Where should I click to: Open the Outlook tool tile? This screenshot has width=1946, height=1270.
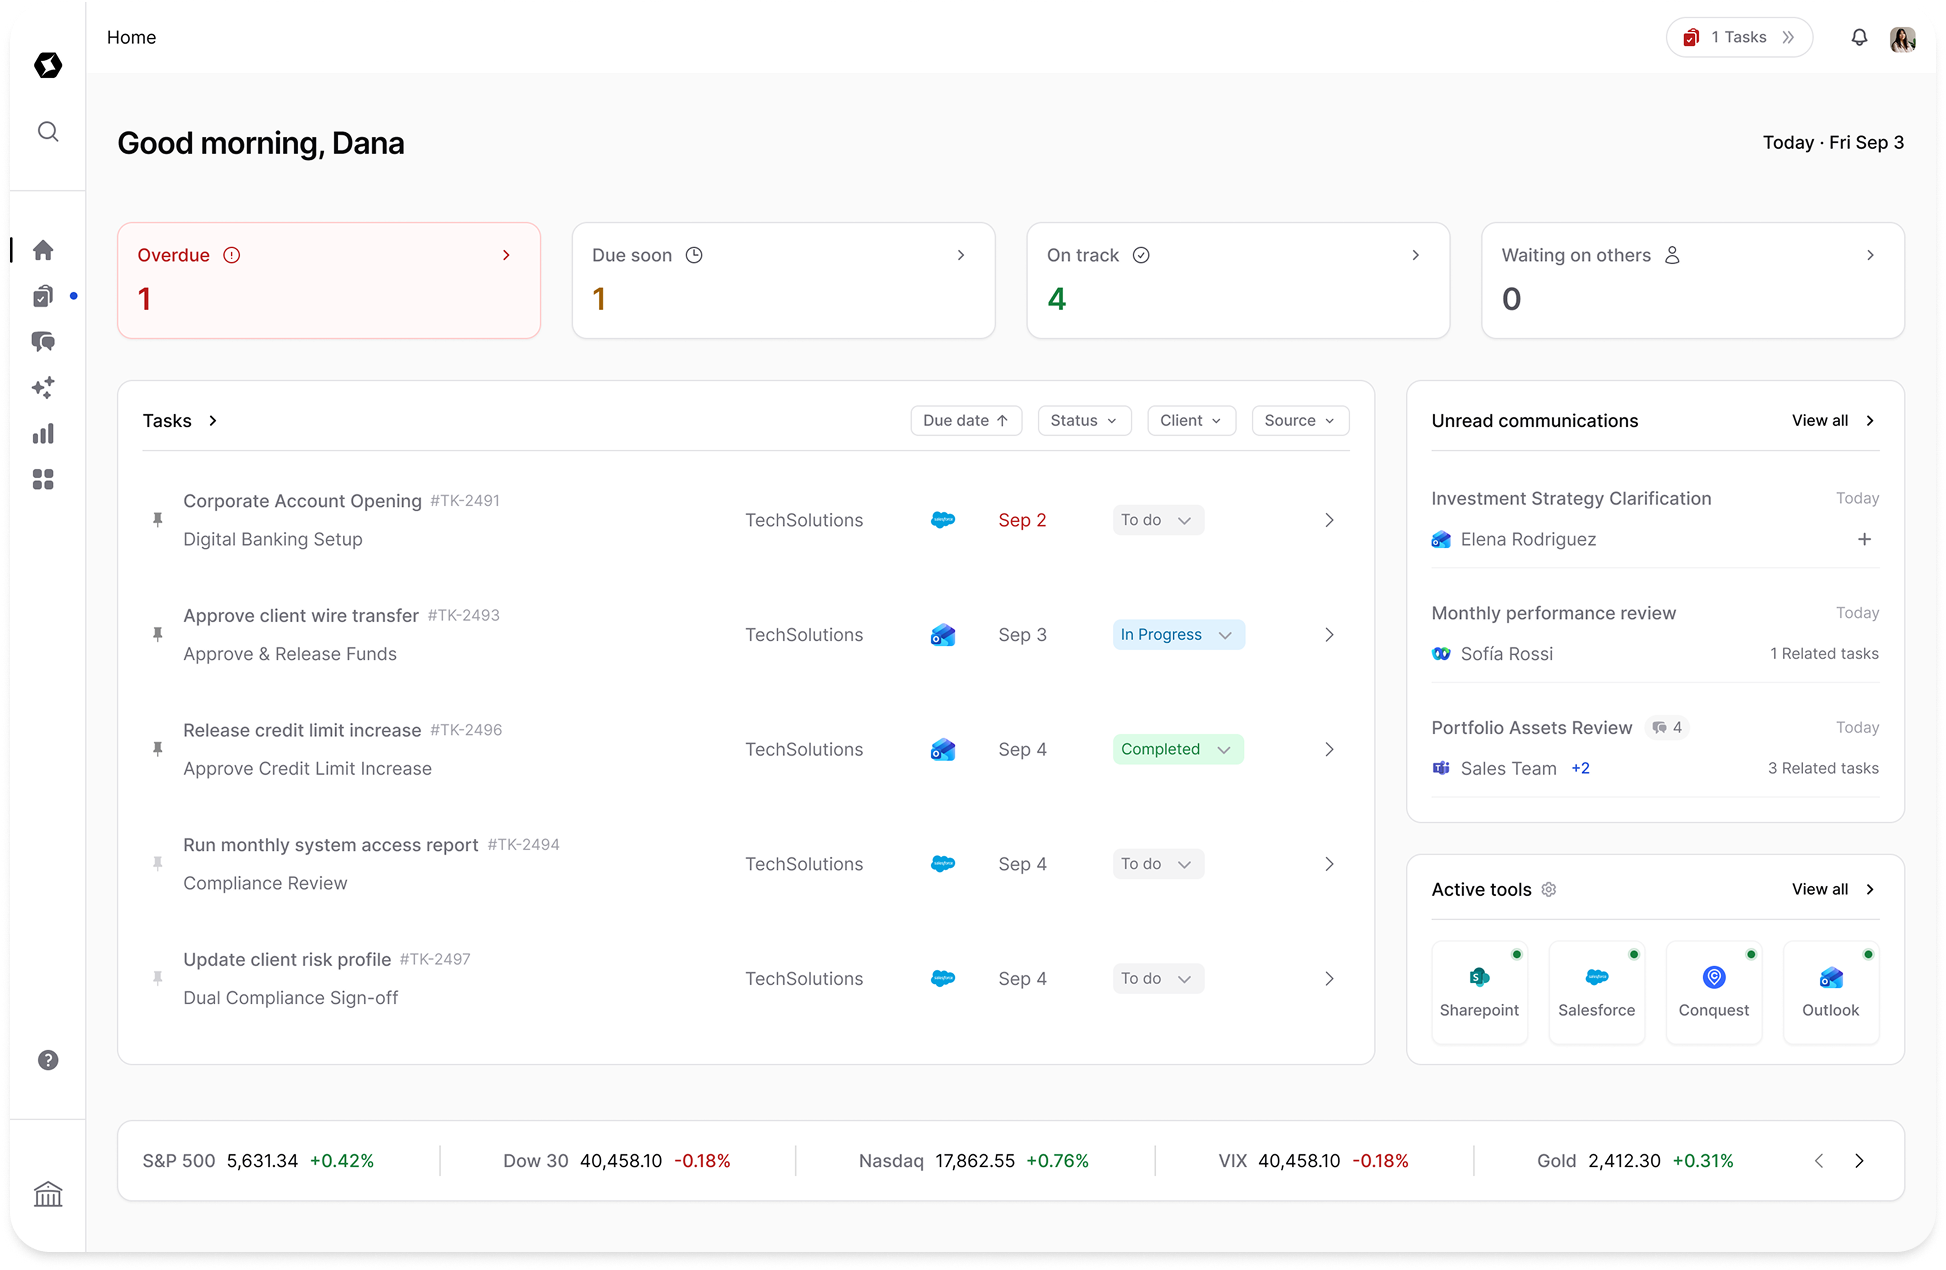pyautogui.click(x=1831, y=992)
